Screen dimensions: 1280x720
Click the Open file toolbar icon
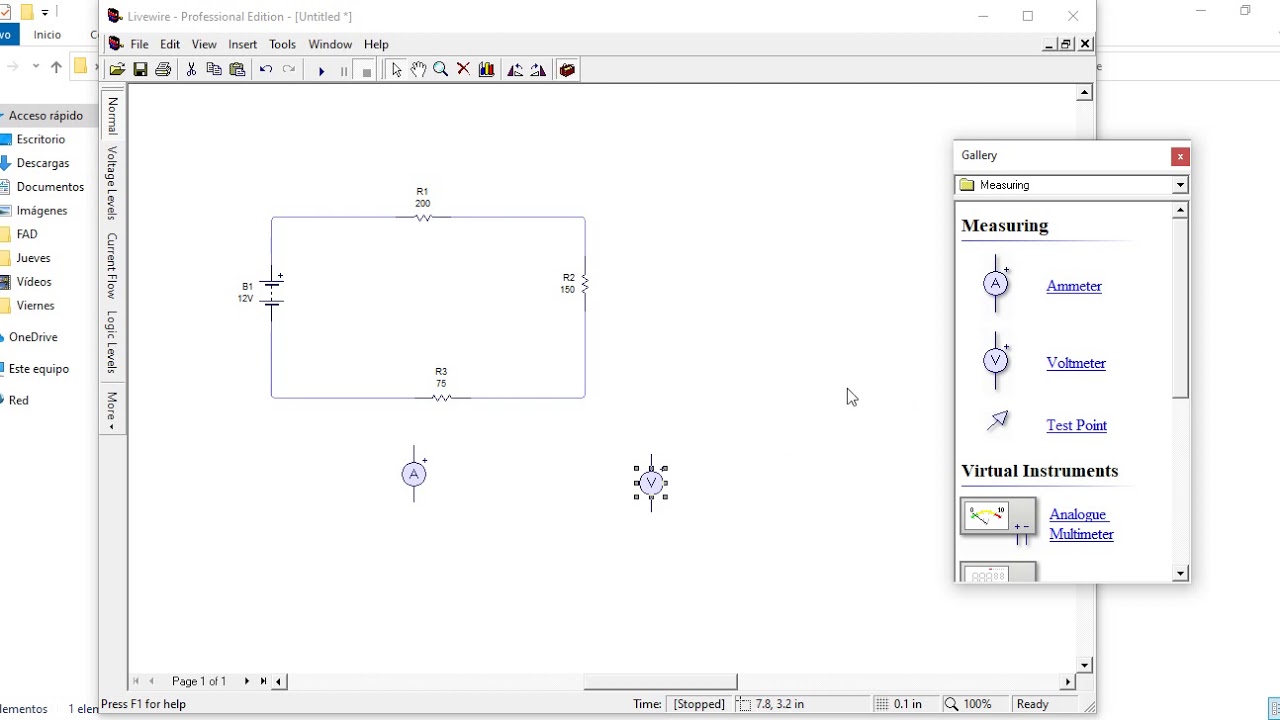[x=117, y=70]
